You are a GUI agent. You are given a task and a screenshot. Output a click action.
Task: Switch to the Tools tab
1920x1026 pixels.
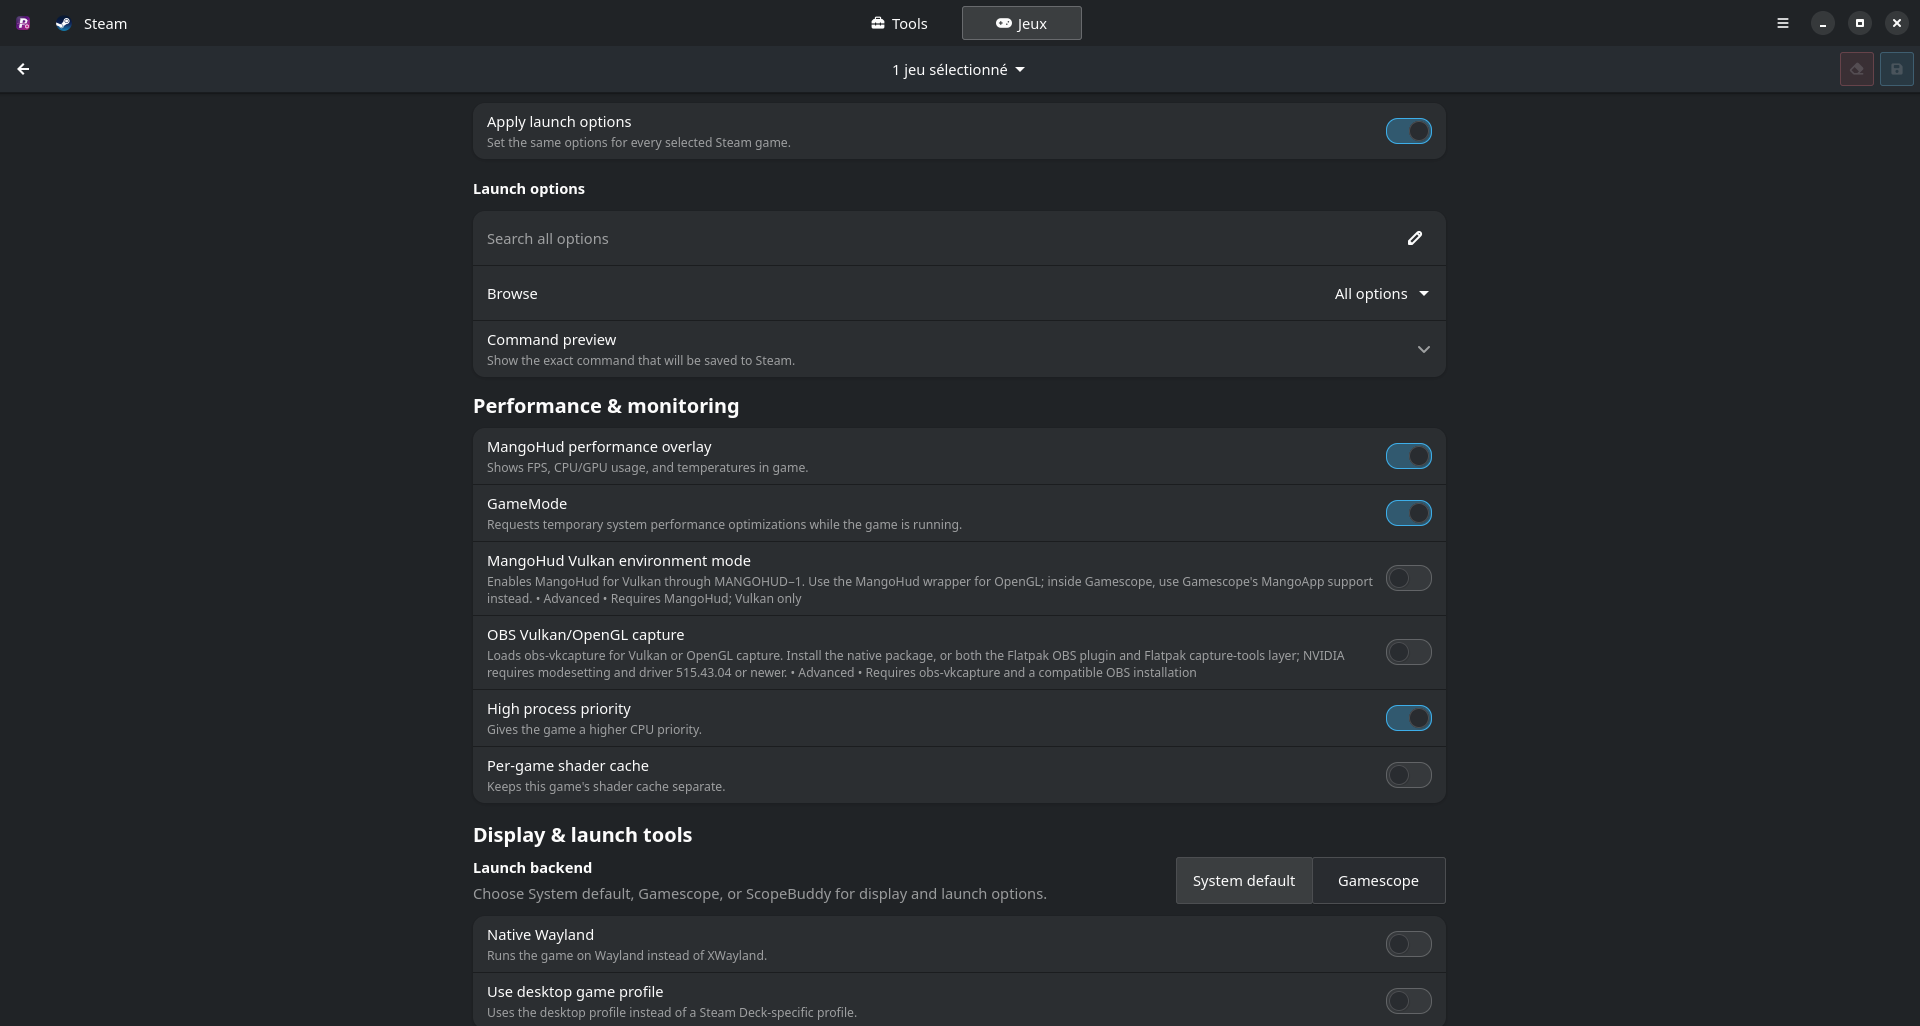[x=899, y=23]
